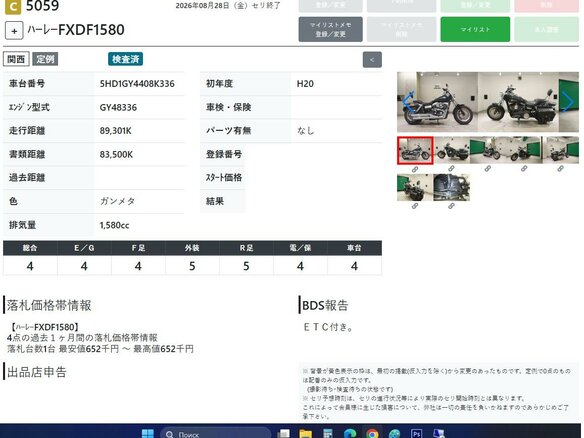This screenshot has width=584, height=438.
Task: Open Task View on the taskbar
Action: click(283, 434)
